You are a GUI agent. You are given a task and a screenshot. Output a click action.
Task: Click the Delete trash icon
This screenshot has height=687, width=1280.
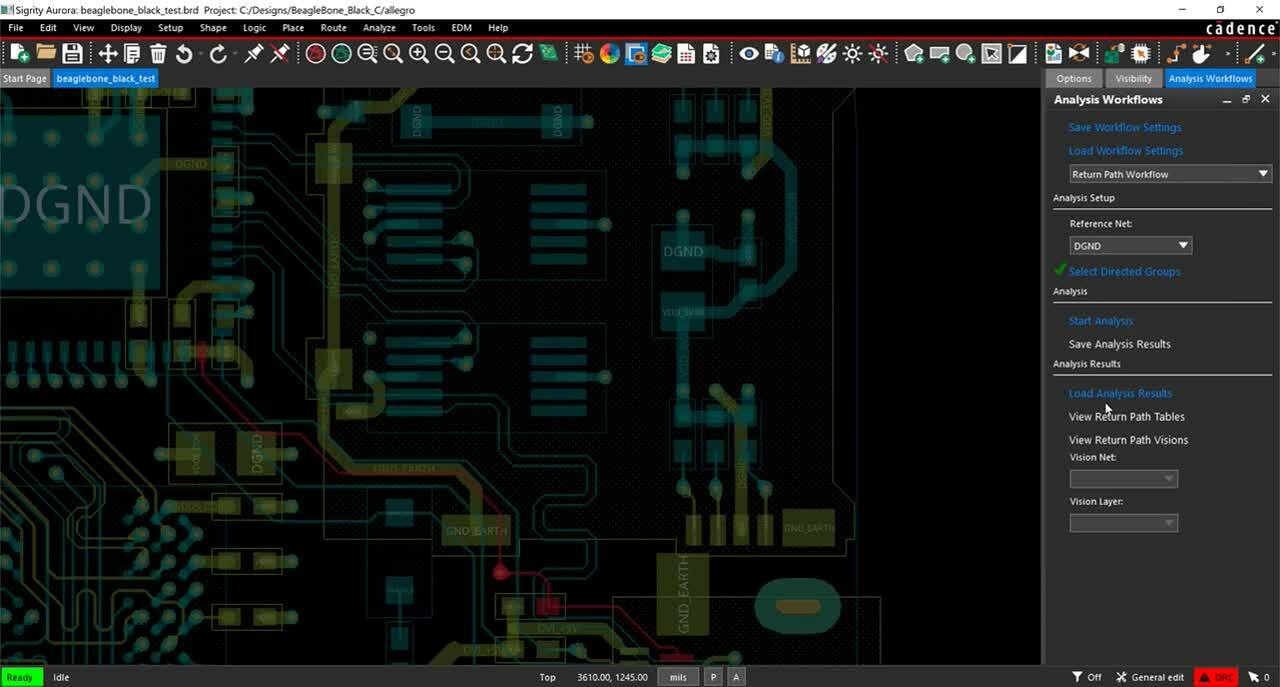[x=158, y=53]
